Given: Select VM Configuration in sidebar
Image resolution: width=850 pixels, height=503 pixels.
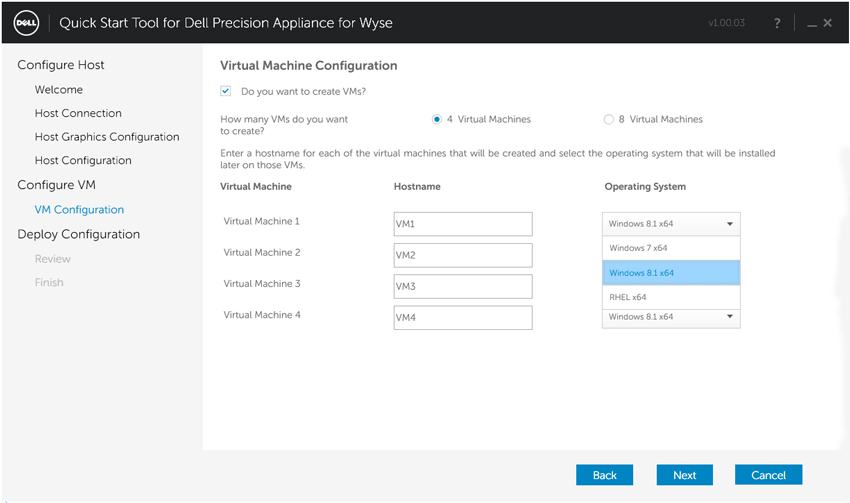Looking at the screenshot, I should tap(79, 210).
